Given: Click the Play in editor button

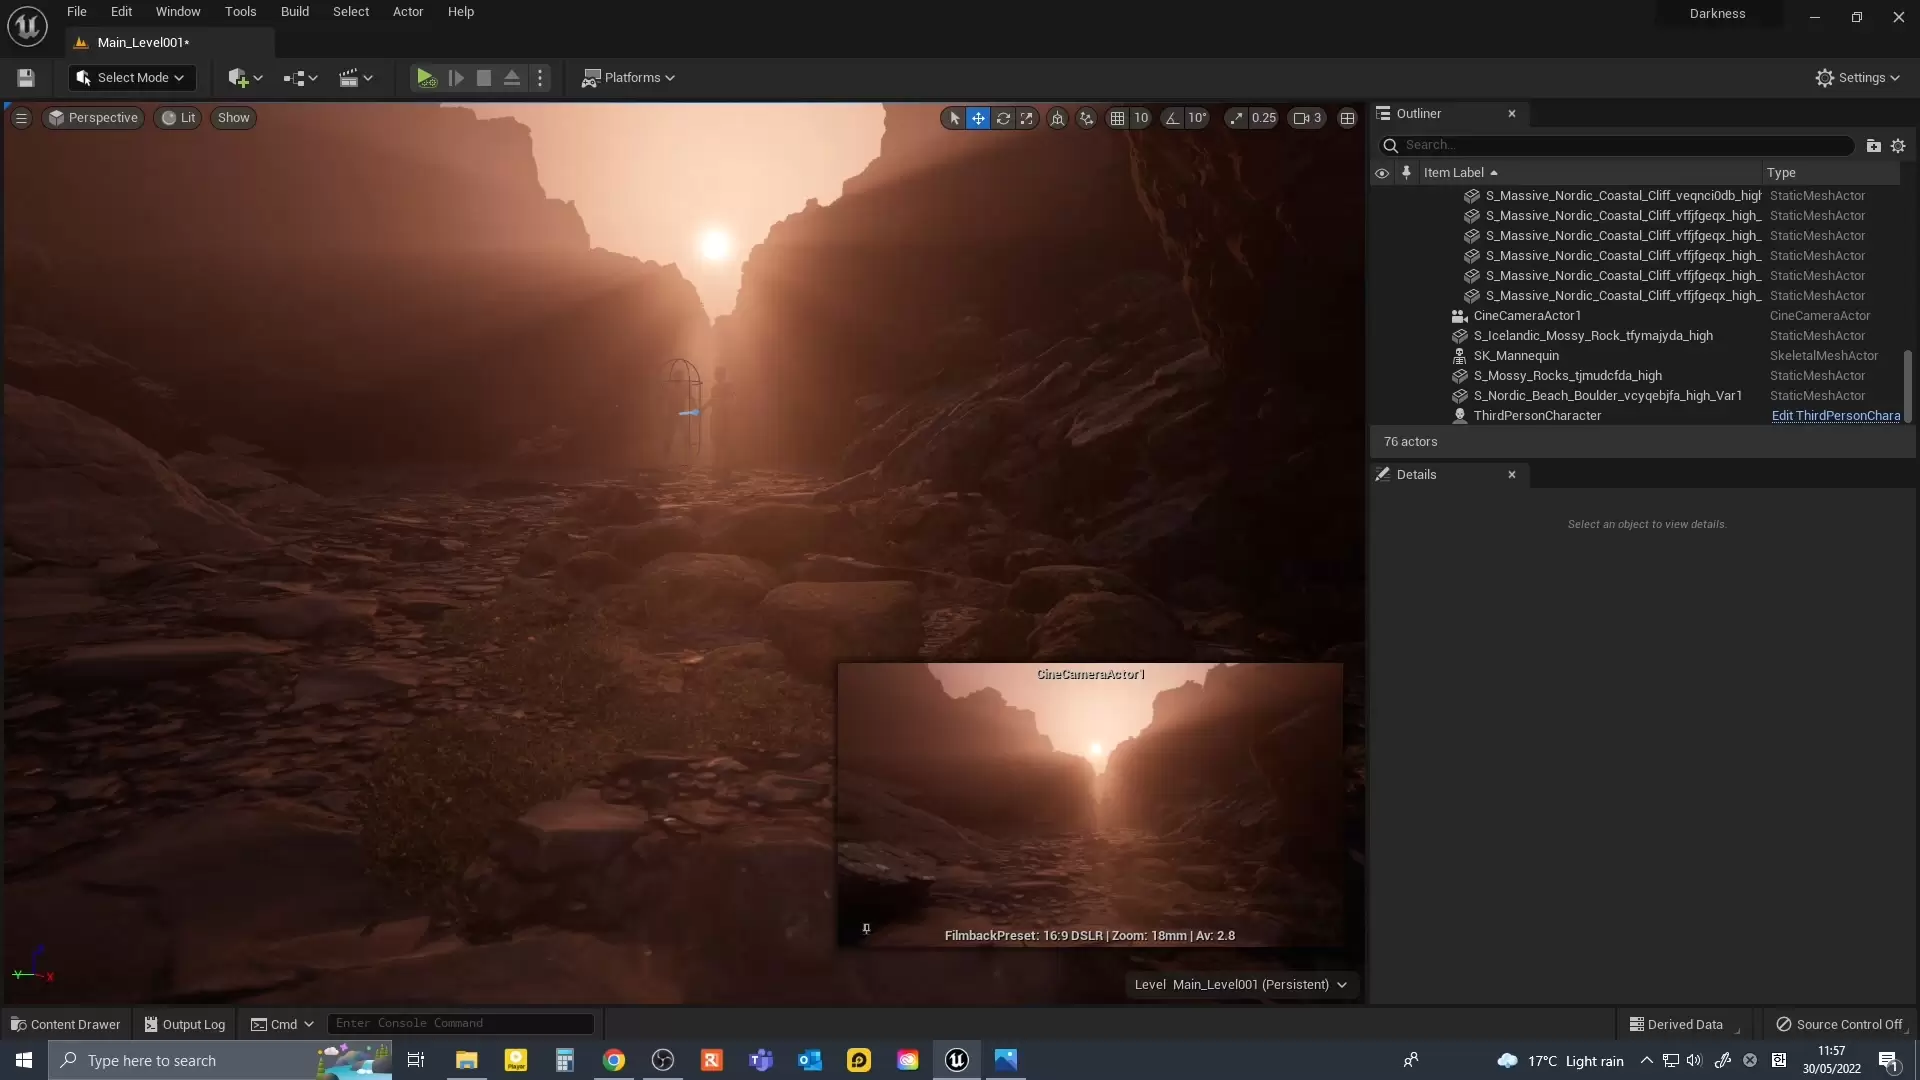Looking at the screenshot, I should tap(426, 78).
